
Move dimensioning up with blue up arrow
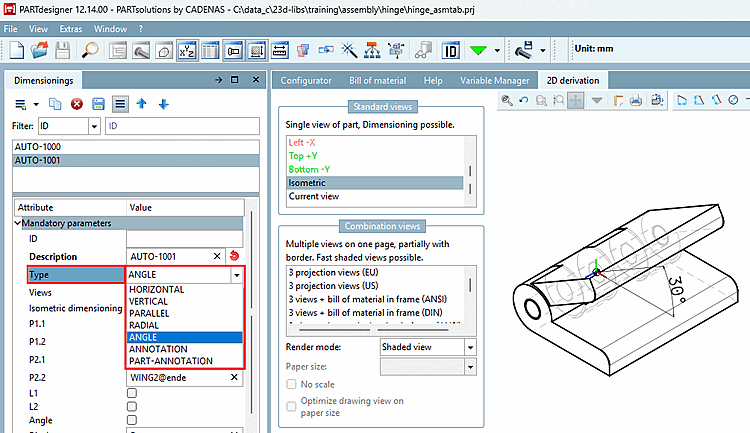(142, 103)
